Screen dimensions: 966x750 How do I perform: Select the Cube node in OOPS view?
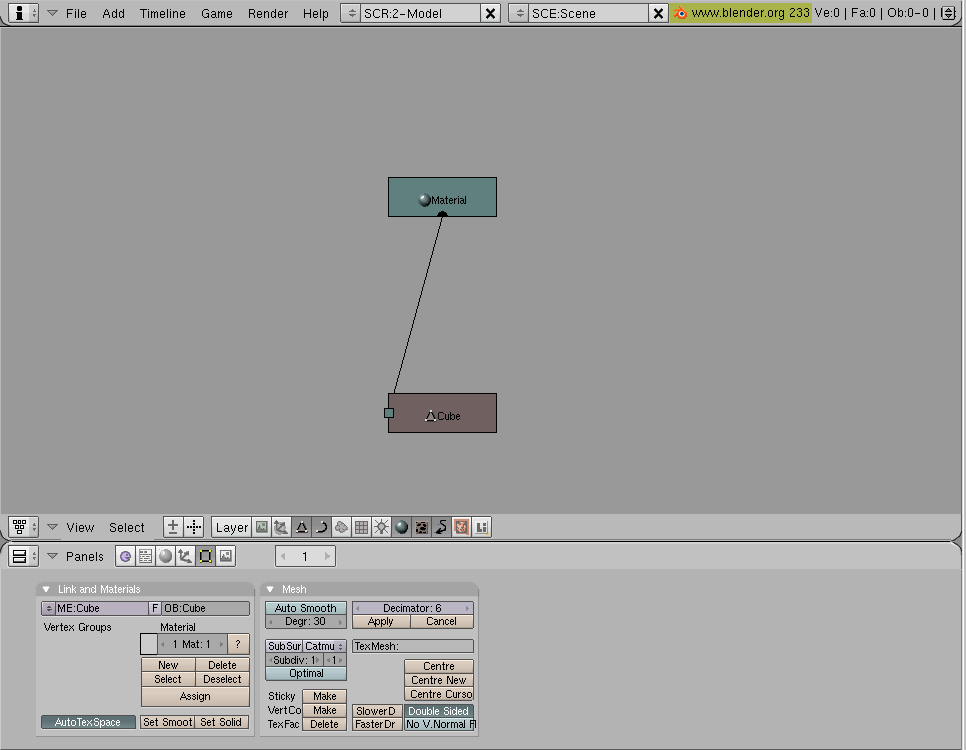(443, 413)
